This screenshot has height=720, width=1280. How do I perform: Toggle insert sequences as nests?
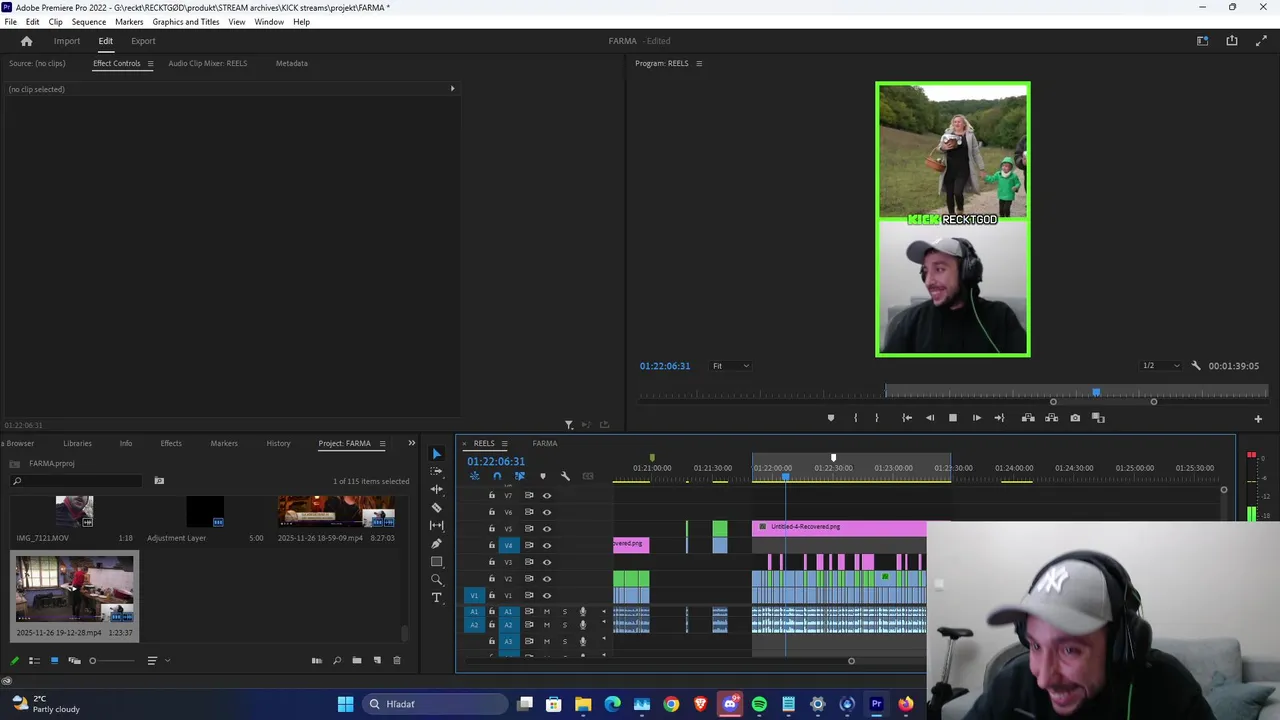click(x=474, y=476)
